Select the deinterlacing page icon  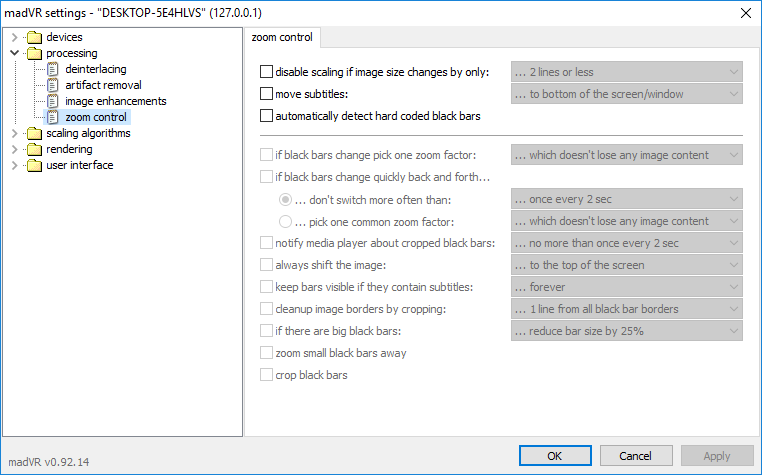click(x=52, y=70)
